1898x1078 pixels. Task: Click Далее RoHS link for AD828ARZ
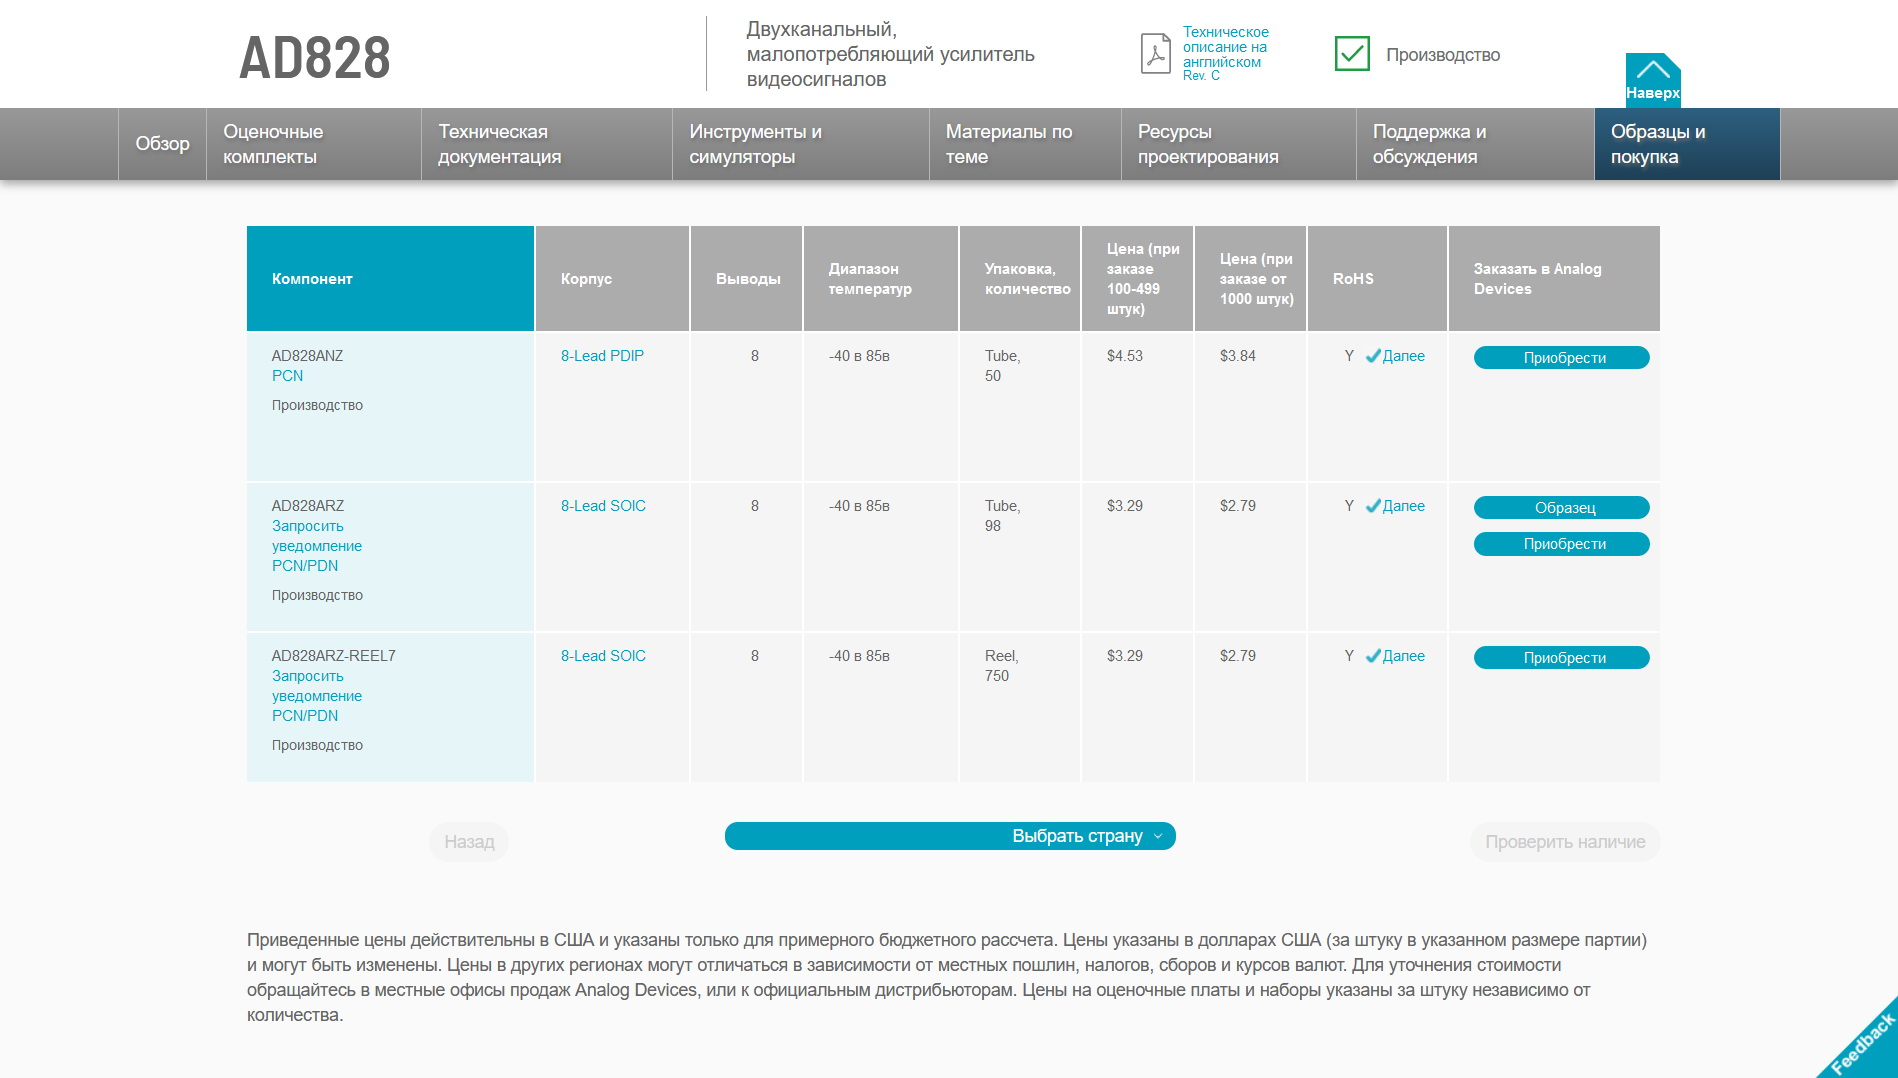[x=1404, y=506]
